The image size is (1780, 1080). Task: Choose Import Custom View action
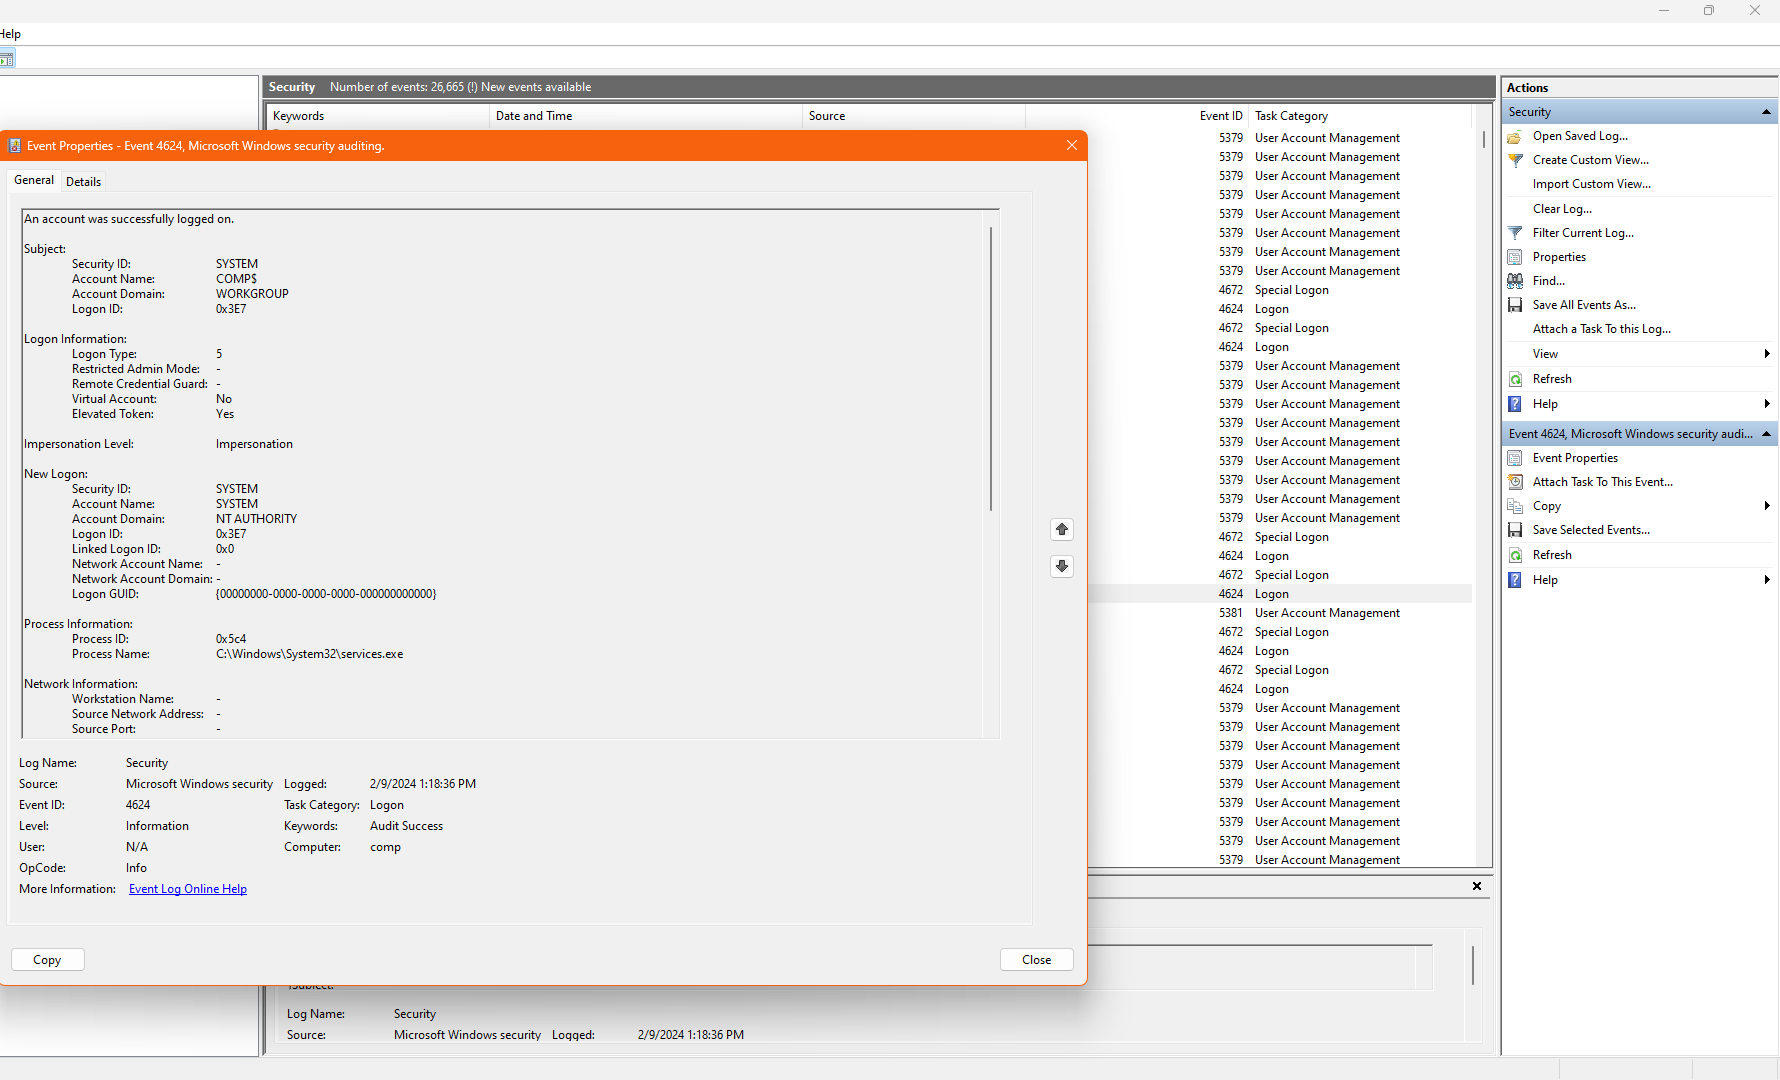(1591, 184)
